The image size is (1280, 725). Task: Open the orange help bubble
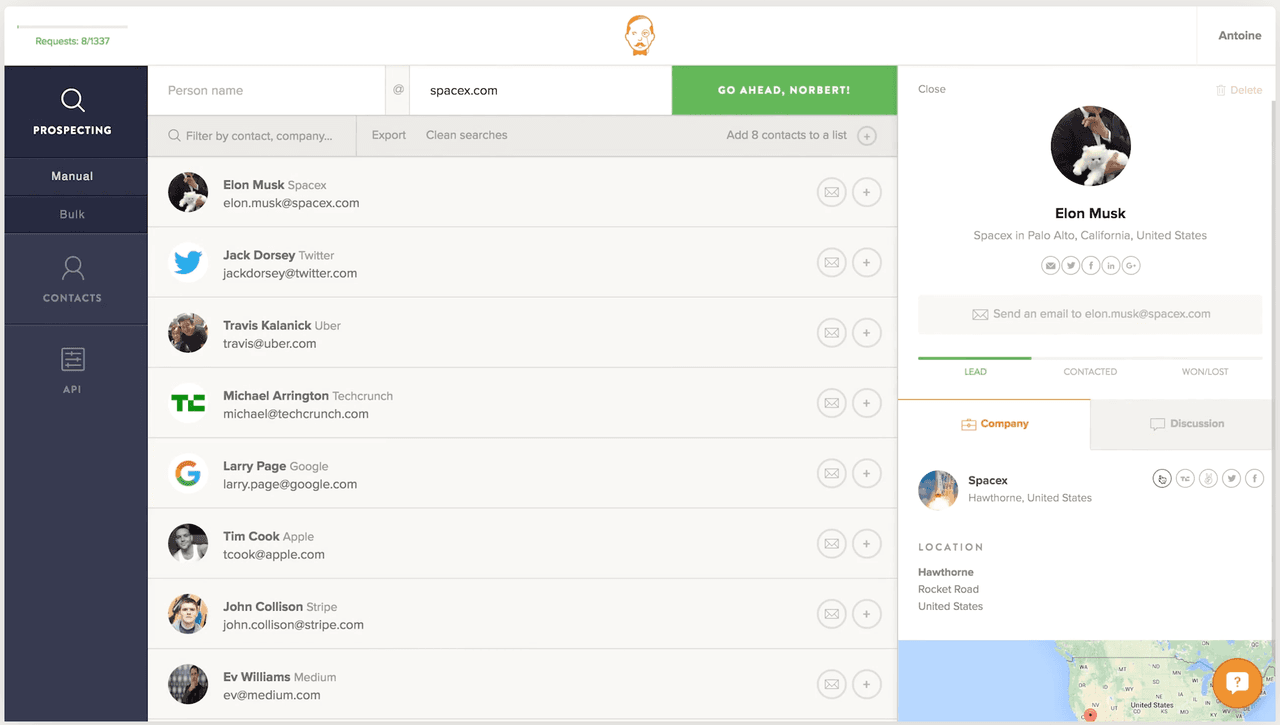click(x=1237, y=683)
